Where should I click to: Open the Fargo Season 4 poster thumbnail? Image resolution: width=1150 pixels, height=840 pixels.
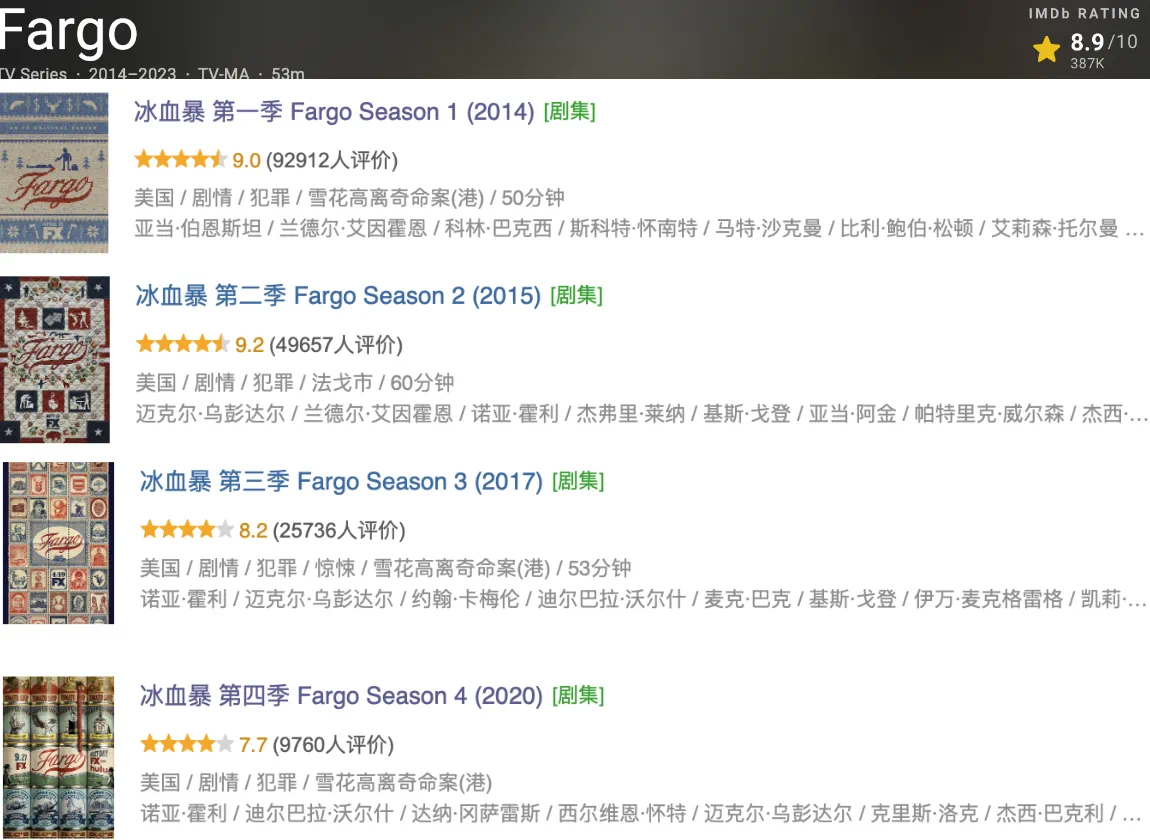coord(59,757)
